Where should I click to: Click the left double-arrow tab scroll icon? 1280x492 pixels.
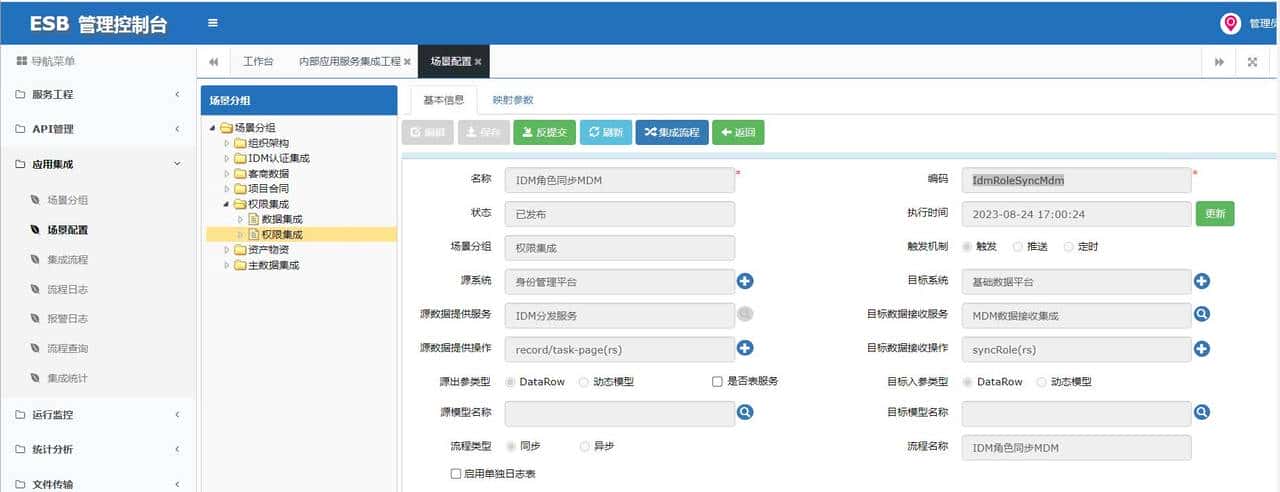pos(213,62)
